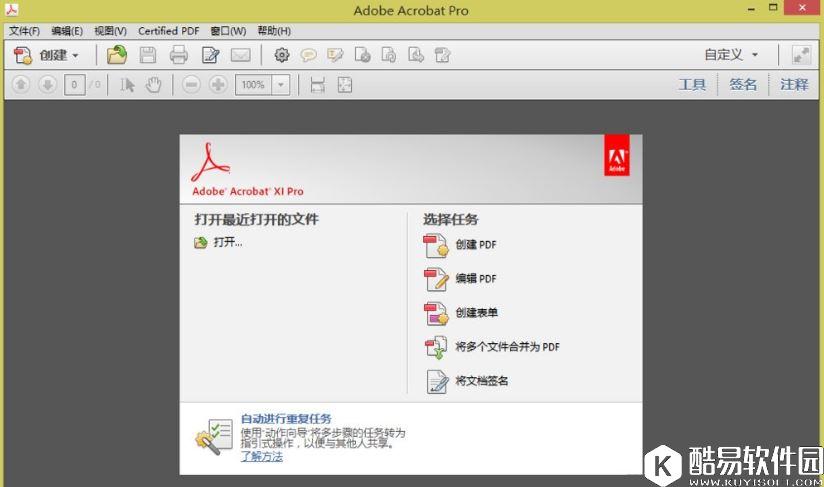Viewport: 824px width, 487px height.
Task: Choose the text selection cursor tool
Action: pos(127,85)
